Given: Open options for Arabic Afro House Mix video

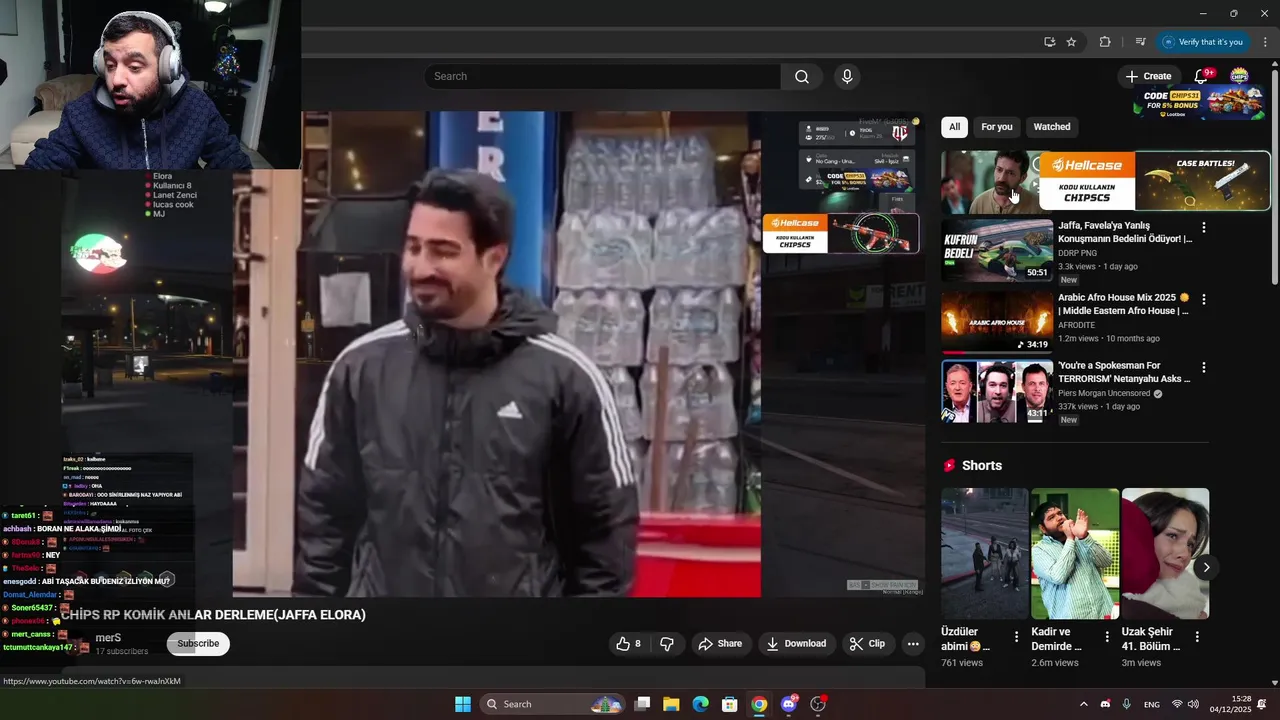Looking at the screenshot, I should tap(1204, 299).
